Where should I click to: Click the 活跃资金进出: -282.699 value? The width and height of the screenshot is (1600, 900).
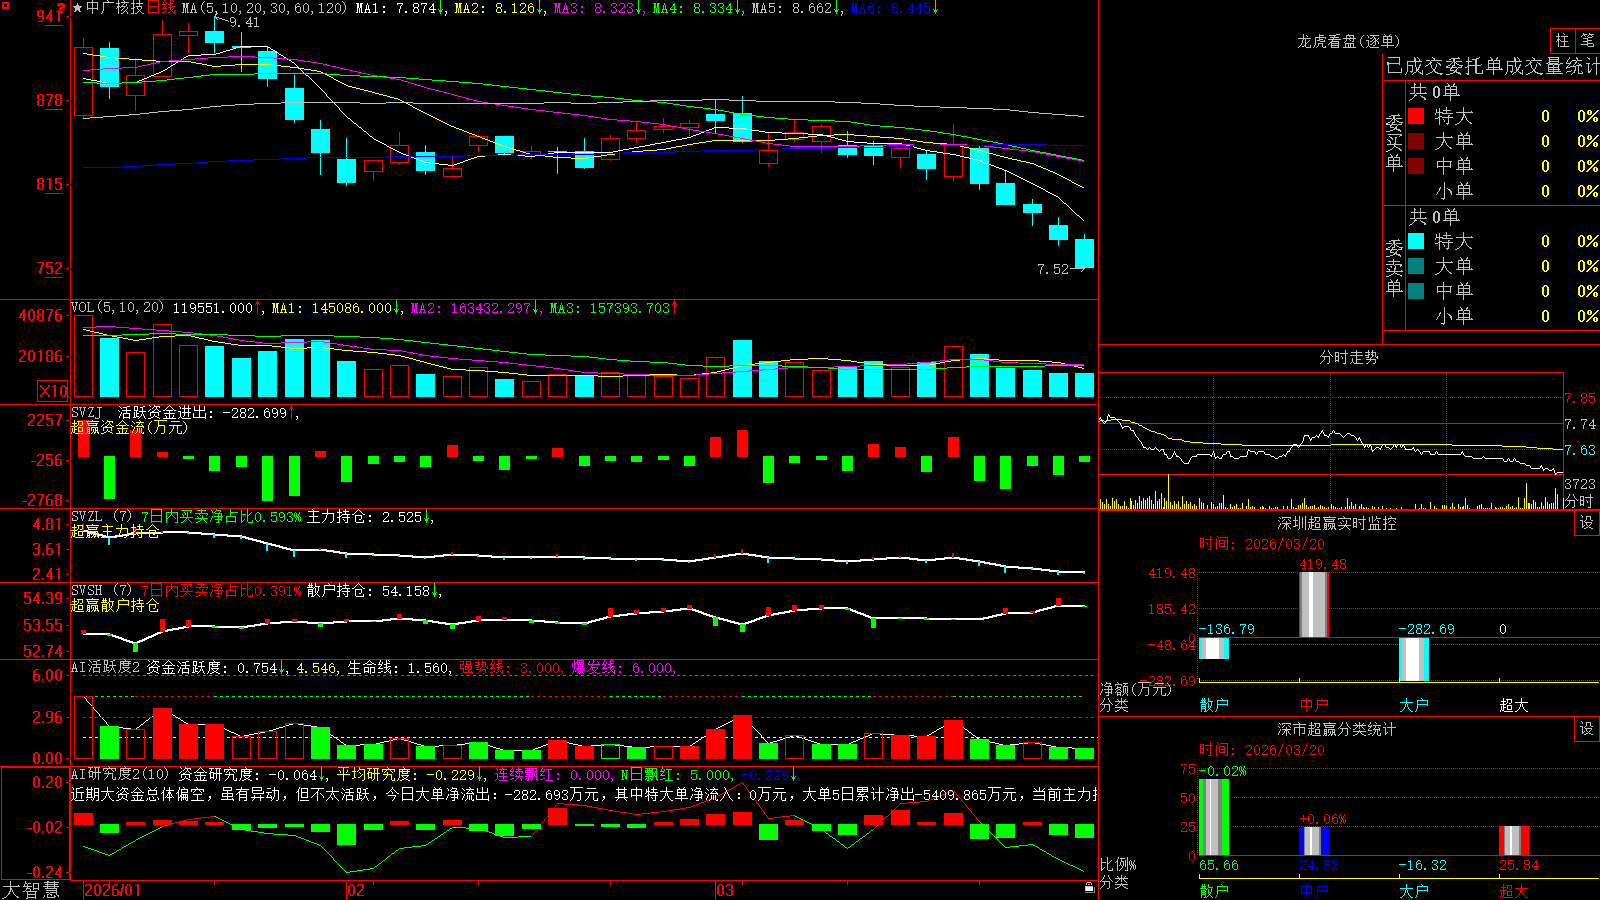click(x=202, y=412)
